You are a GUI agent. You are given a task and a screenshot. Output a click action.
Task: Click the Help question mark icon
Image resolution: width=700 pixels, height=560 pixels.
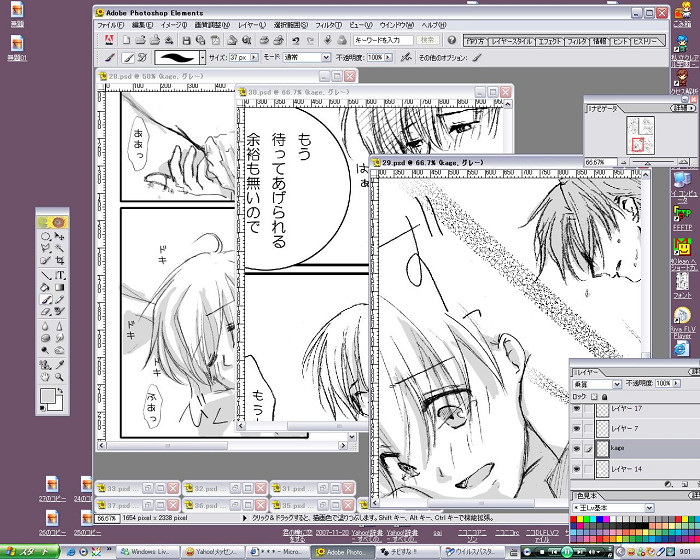[x=452, y=40]
